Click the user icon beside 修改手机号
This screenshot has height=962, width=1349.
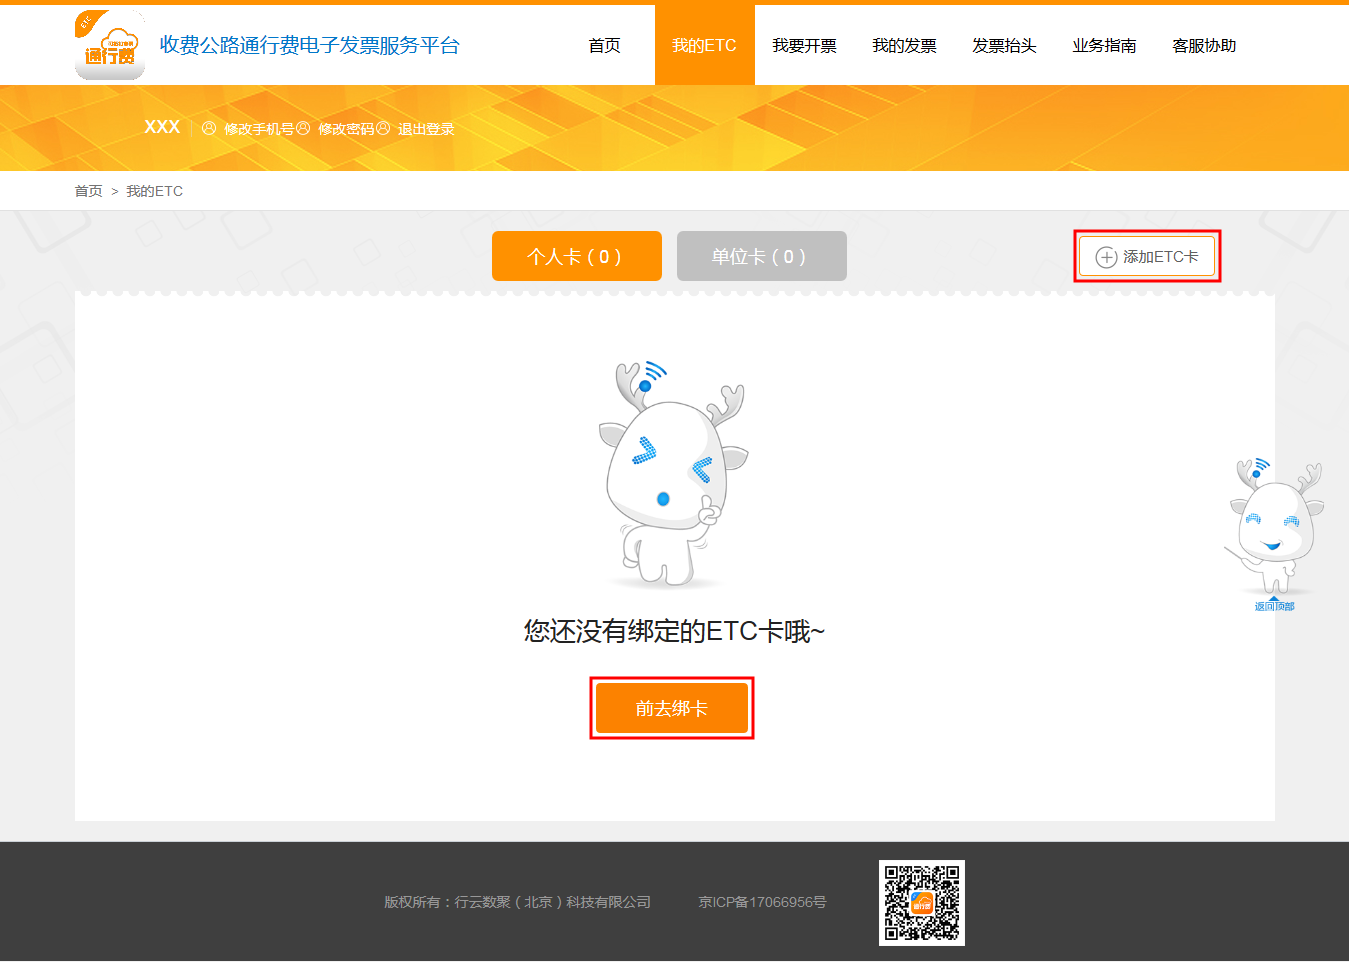point(209,128)
